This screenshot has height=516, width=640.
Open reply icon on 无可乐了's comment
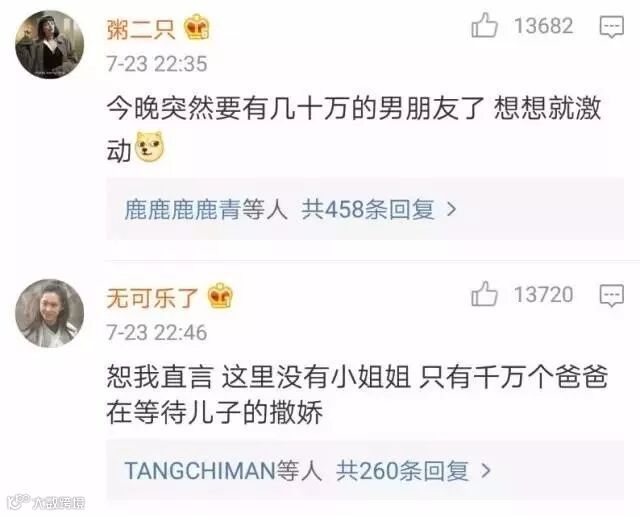pos(611,295)
